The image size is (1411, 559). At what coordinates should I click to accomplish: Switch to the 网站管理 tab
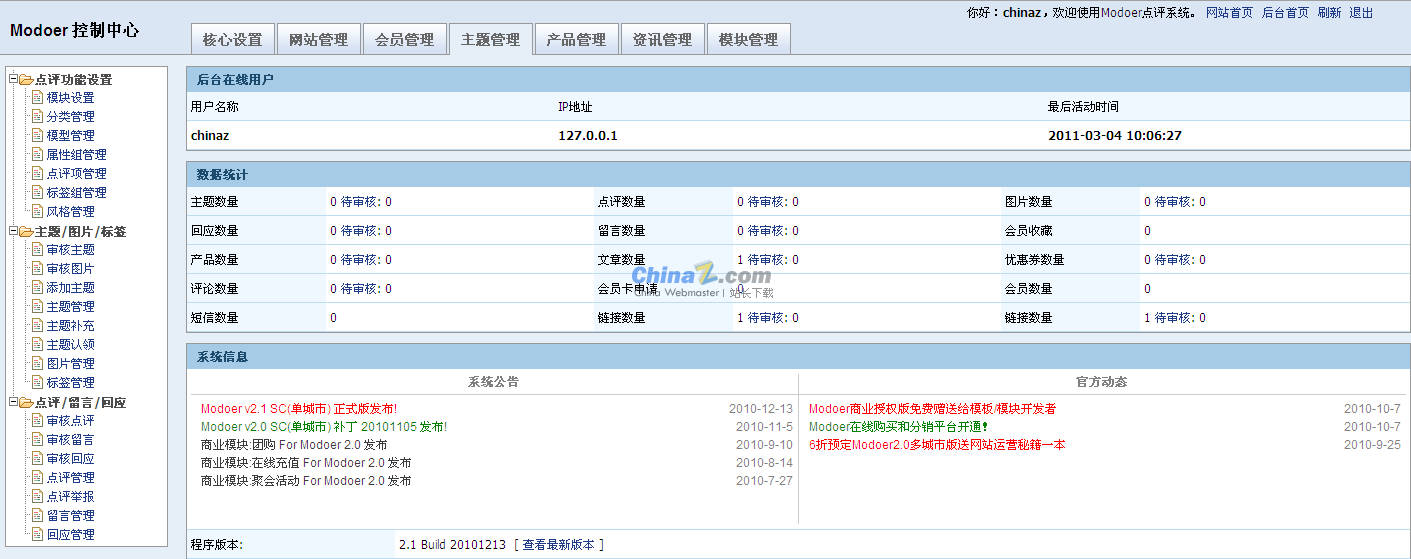(318, 39)
